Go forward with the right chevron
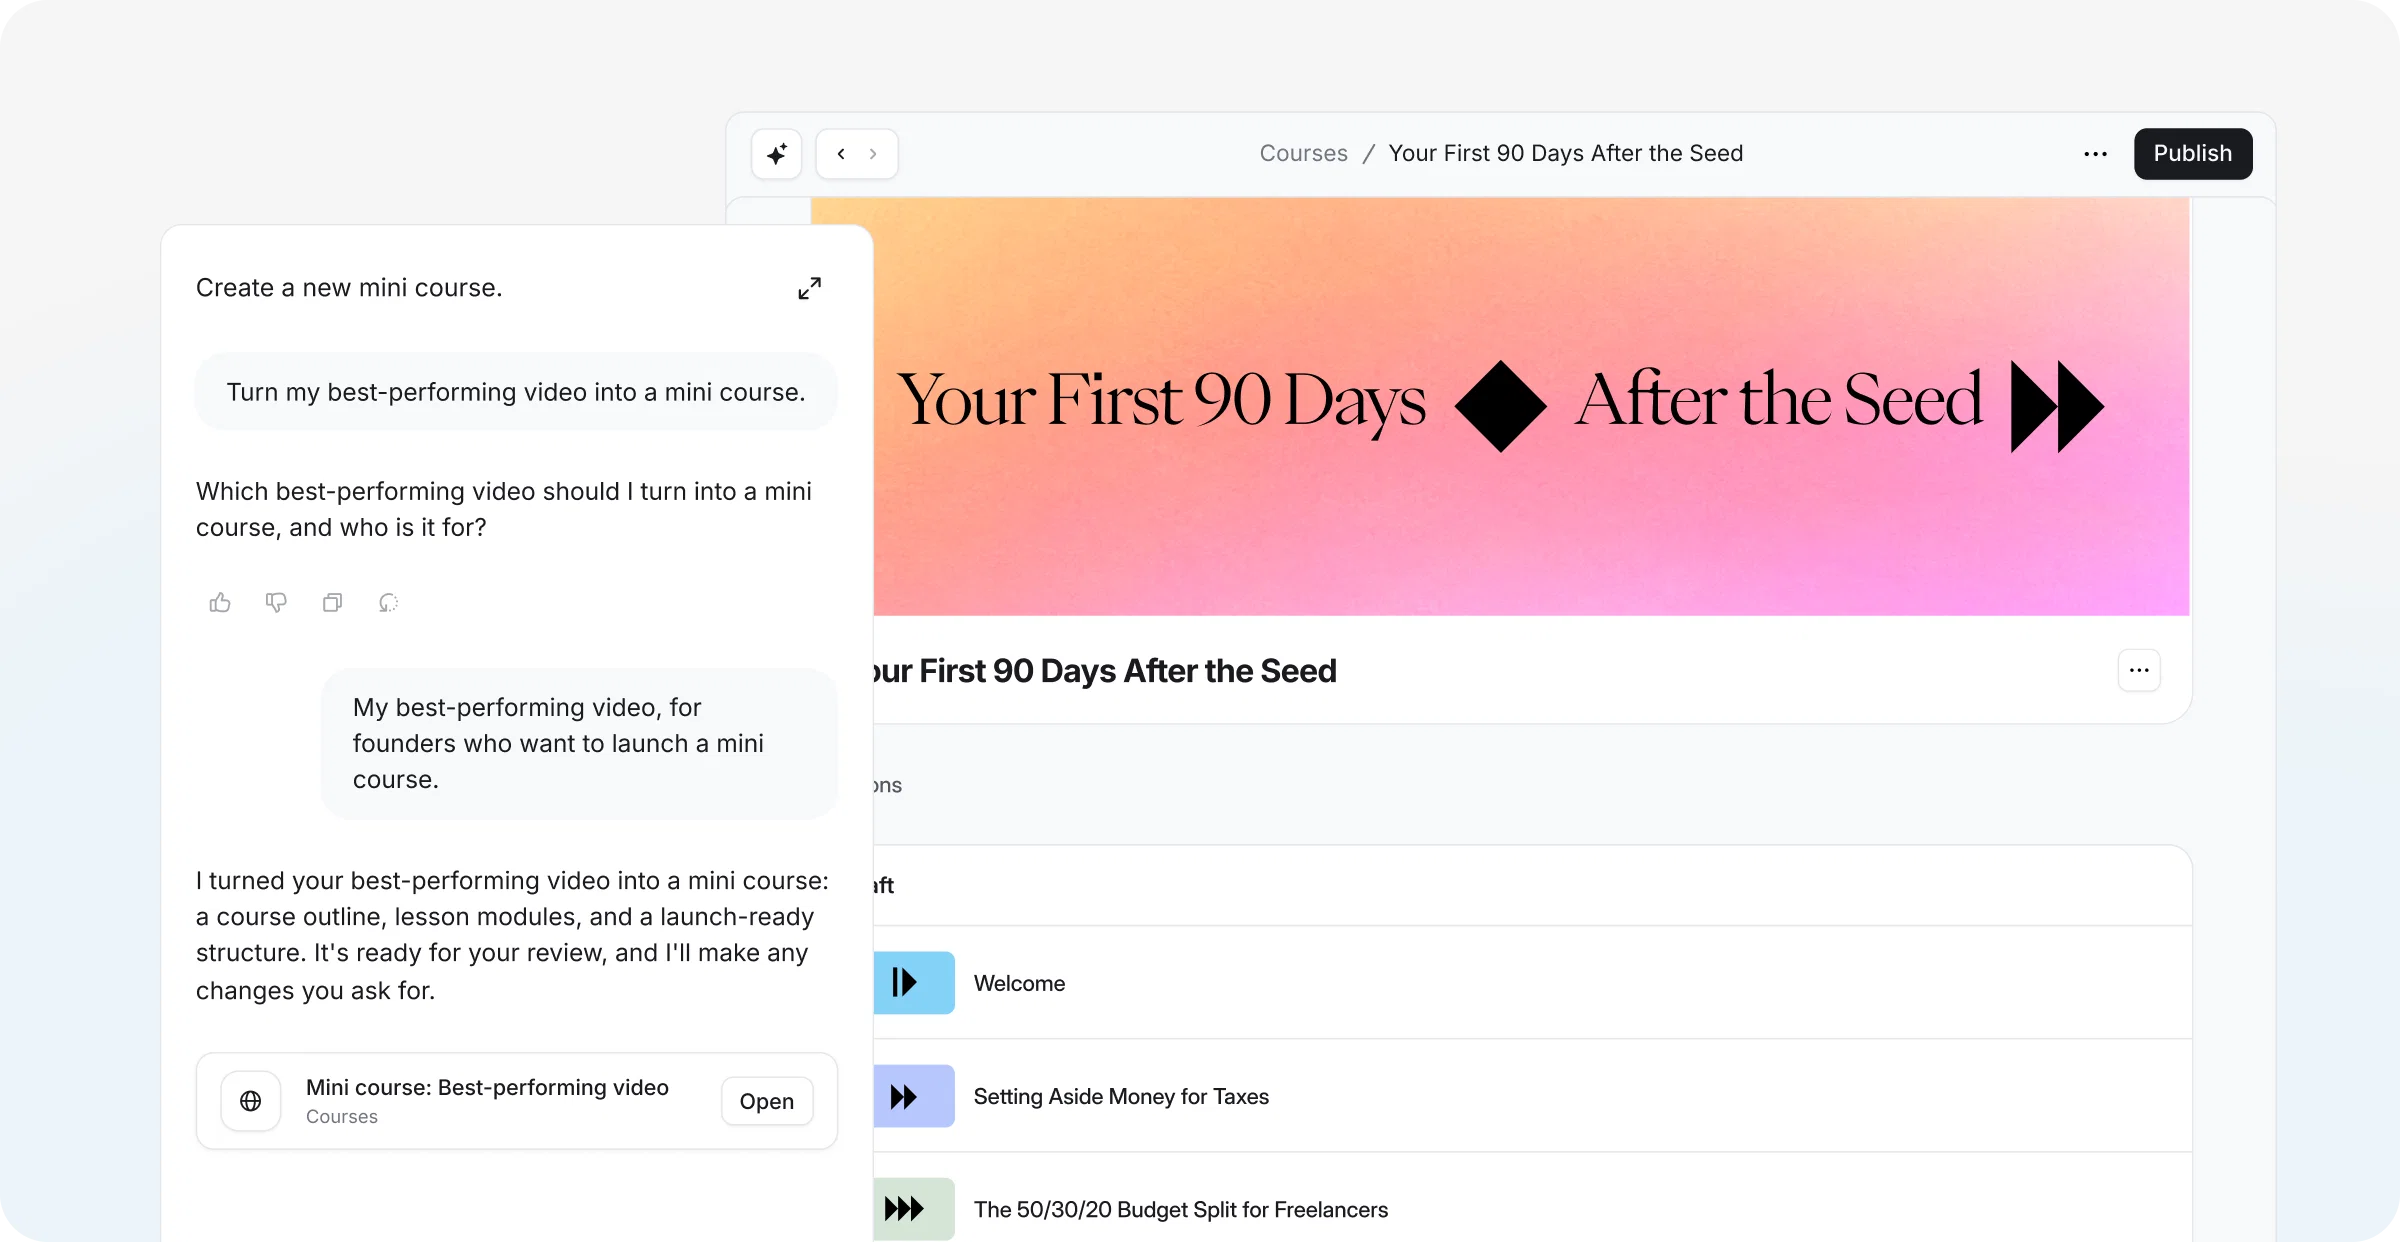The height and width of the screenshot is (1242, 2400). (x=873, y=154)
